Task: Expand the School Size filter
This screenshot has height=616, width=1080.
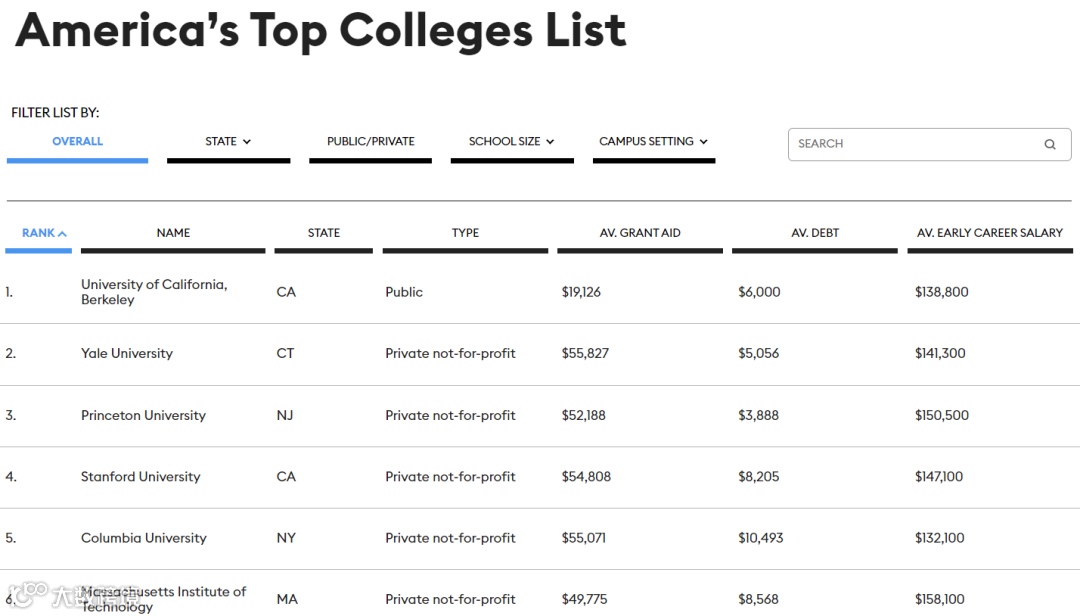Action: 511,142
